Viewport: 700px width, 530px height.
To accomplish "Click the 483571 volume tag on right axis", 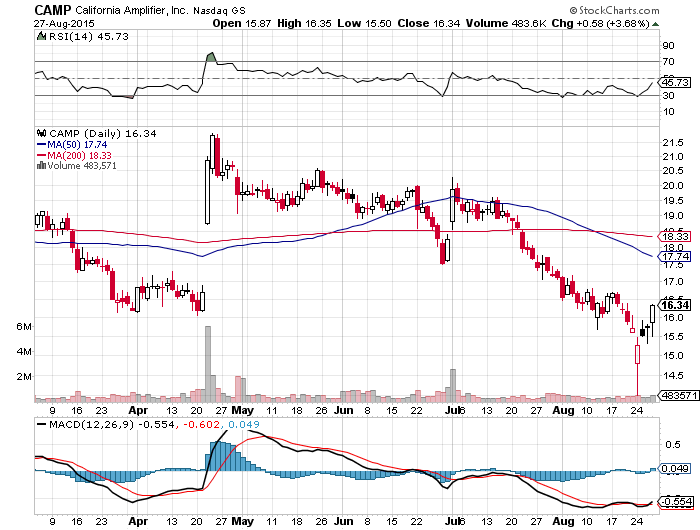I will (x=679, y=396).
